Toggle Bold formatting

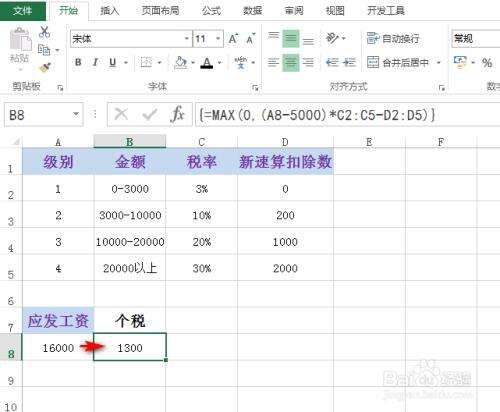click(78, 62)
